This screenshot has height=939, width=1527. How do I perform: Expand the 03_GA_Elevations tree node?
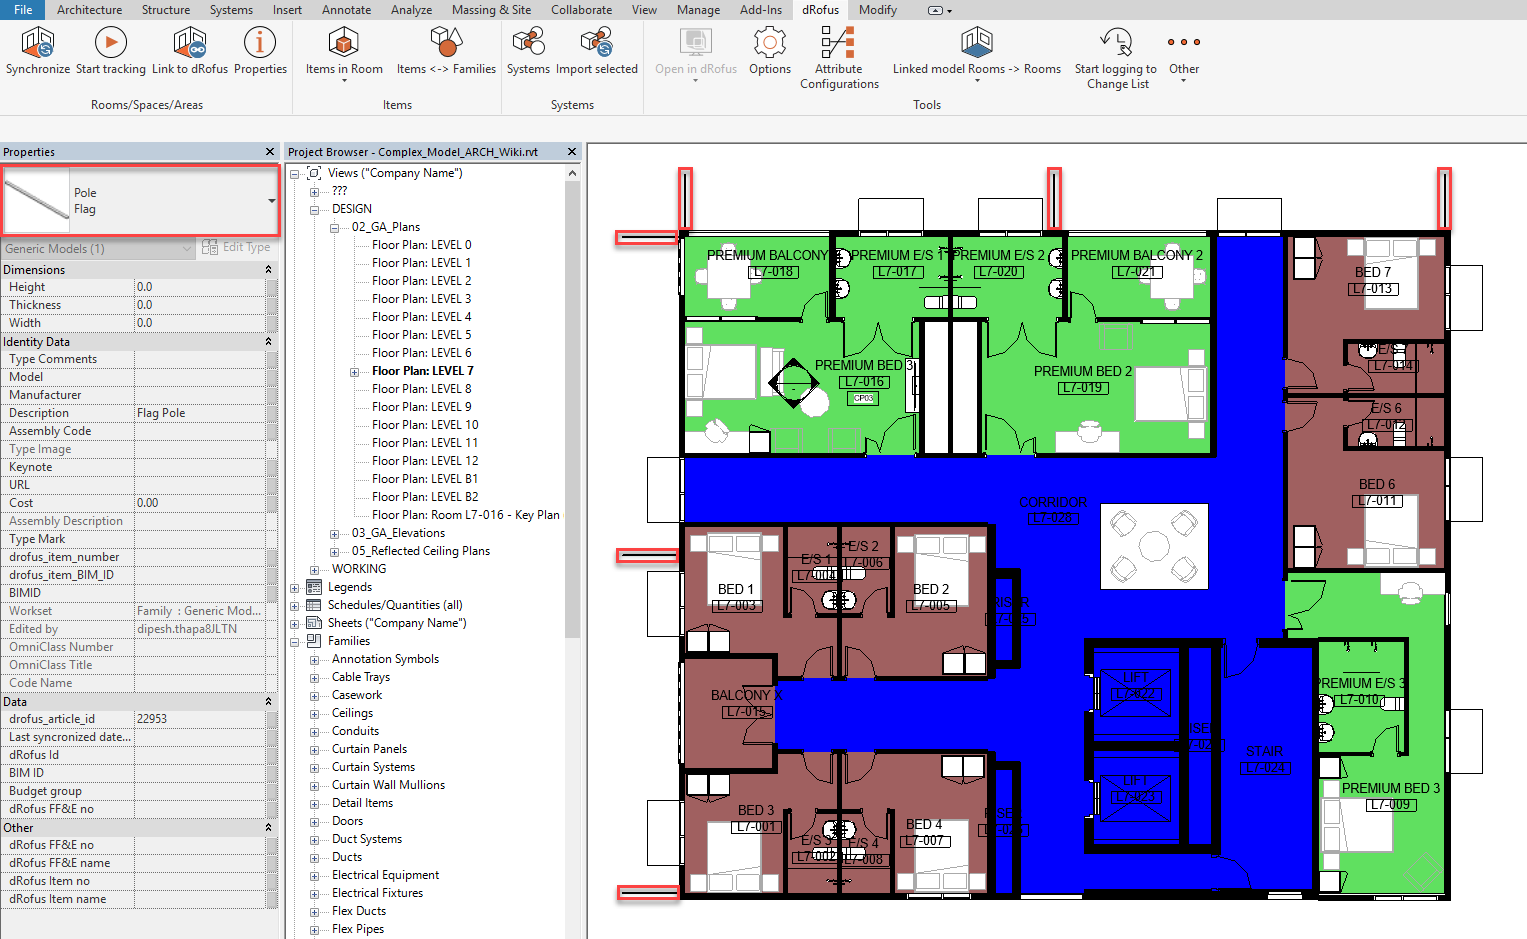pos(335,533)
